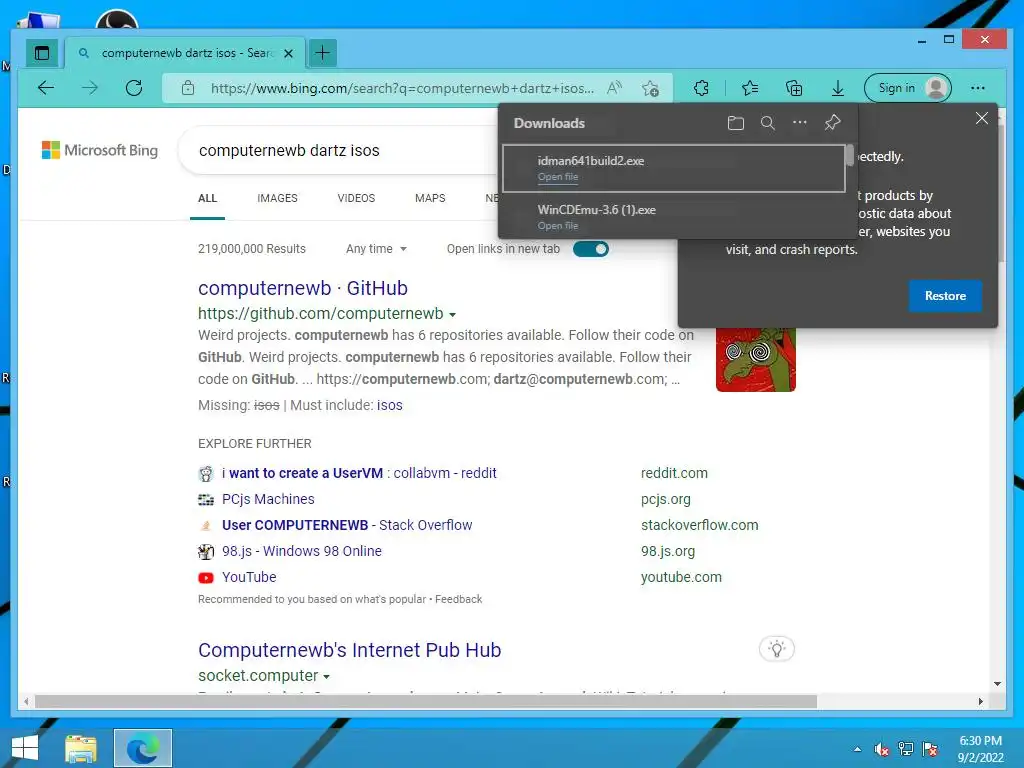Go back to previous page
The image size is (1024, 768).
[x=46, y=88]
